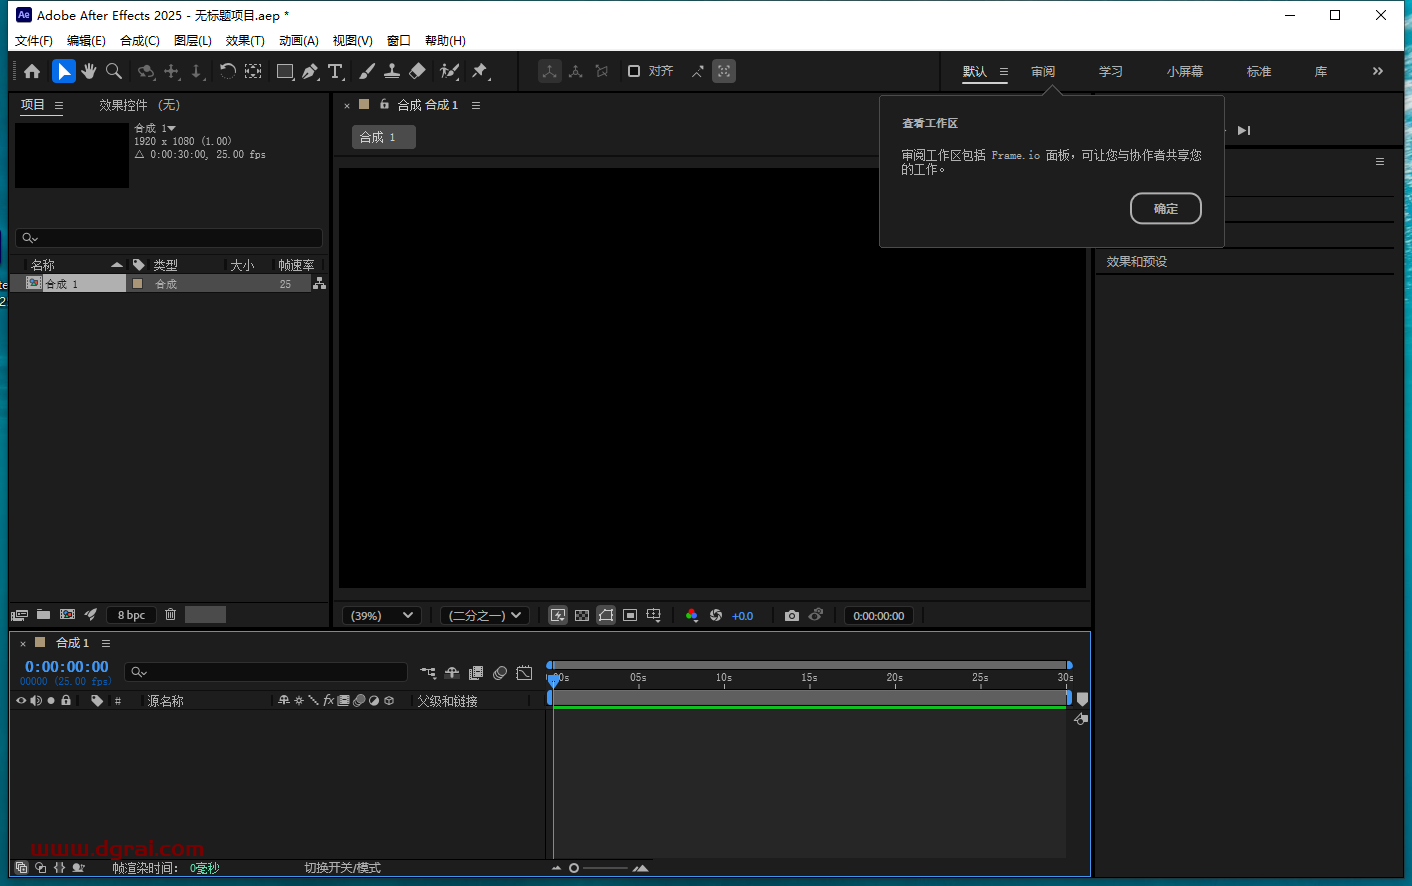Open grid and guide options

coord(654,616)
